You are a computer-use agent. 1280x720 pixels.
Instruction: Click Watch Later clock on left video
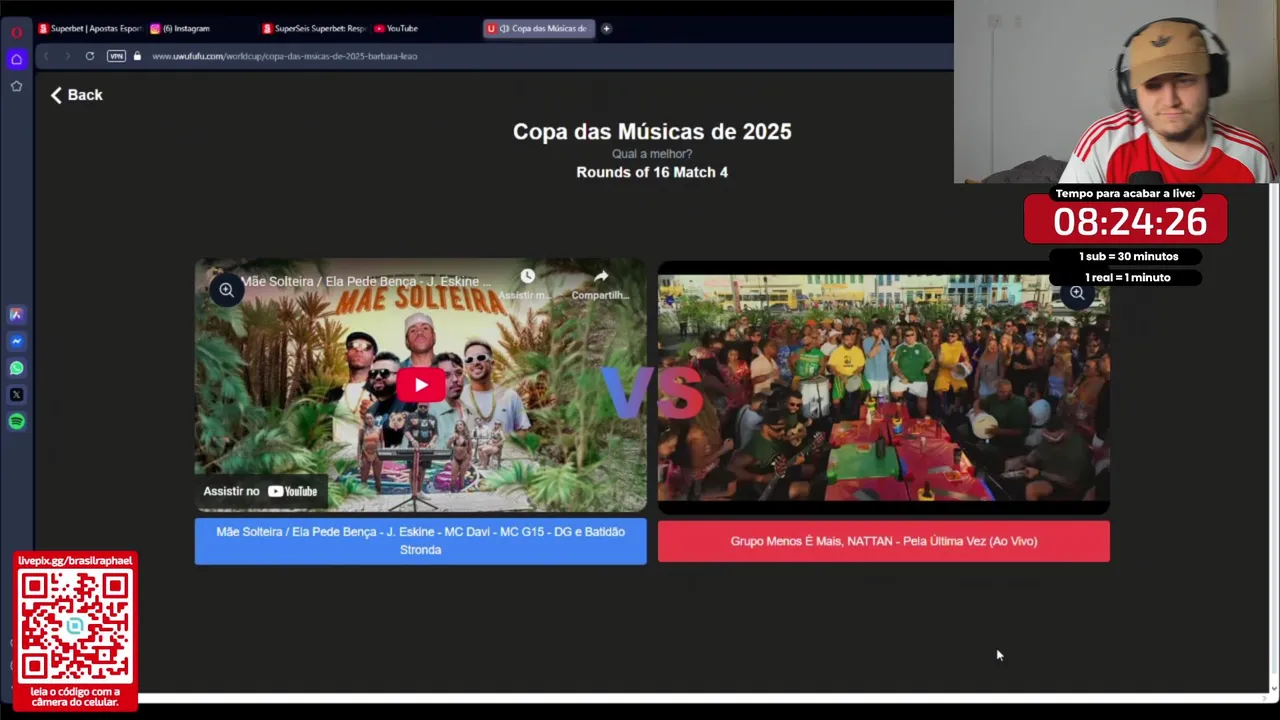tap(527, 281)
